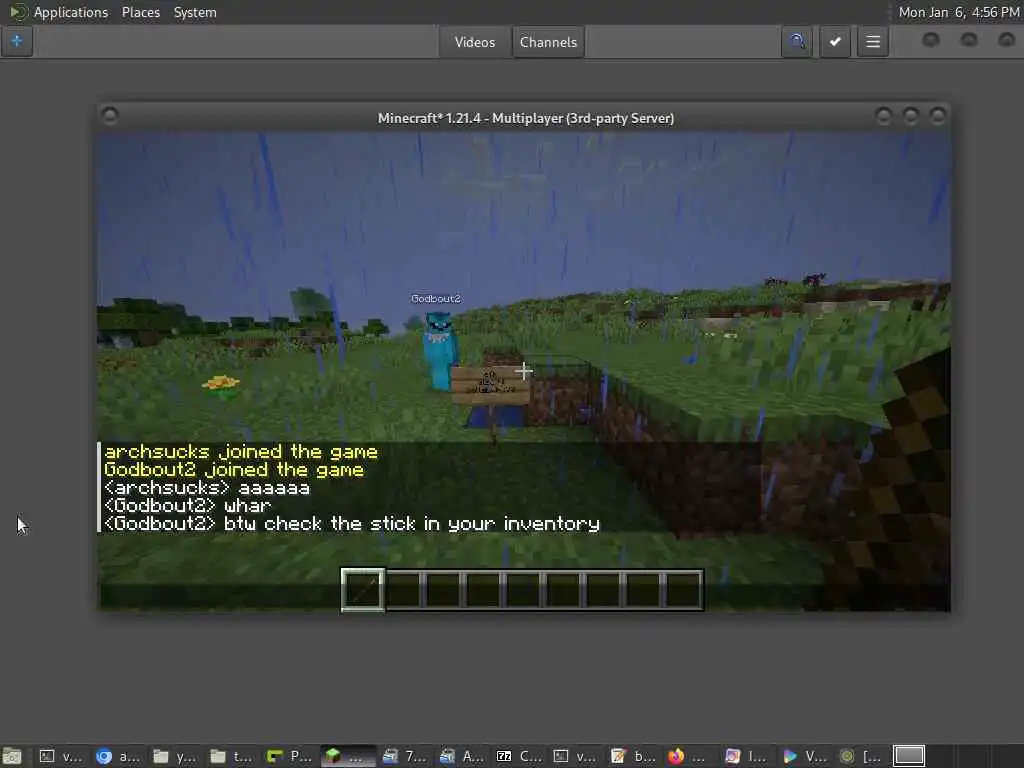Open the hamburger menu button
The width and height of the screenshot is (1024, 768).
pos(872,42)
